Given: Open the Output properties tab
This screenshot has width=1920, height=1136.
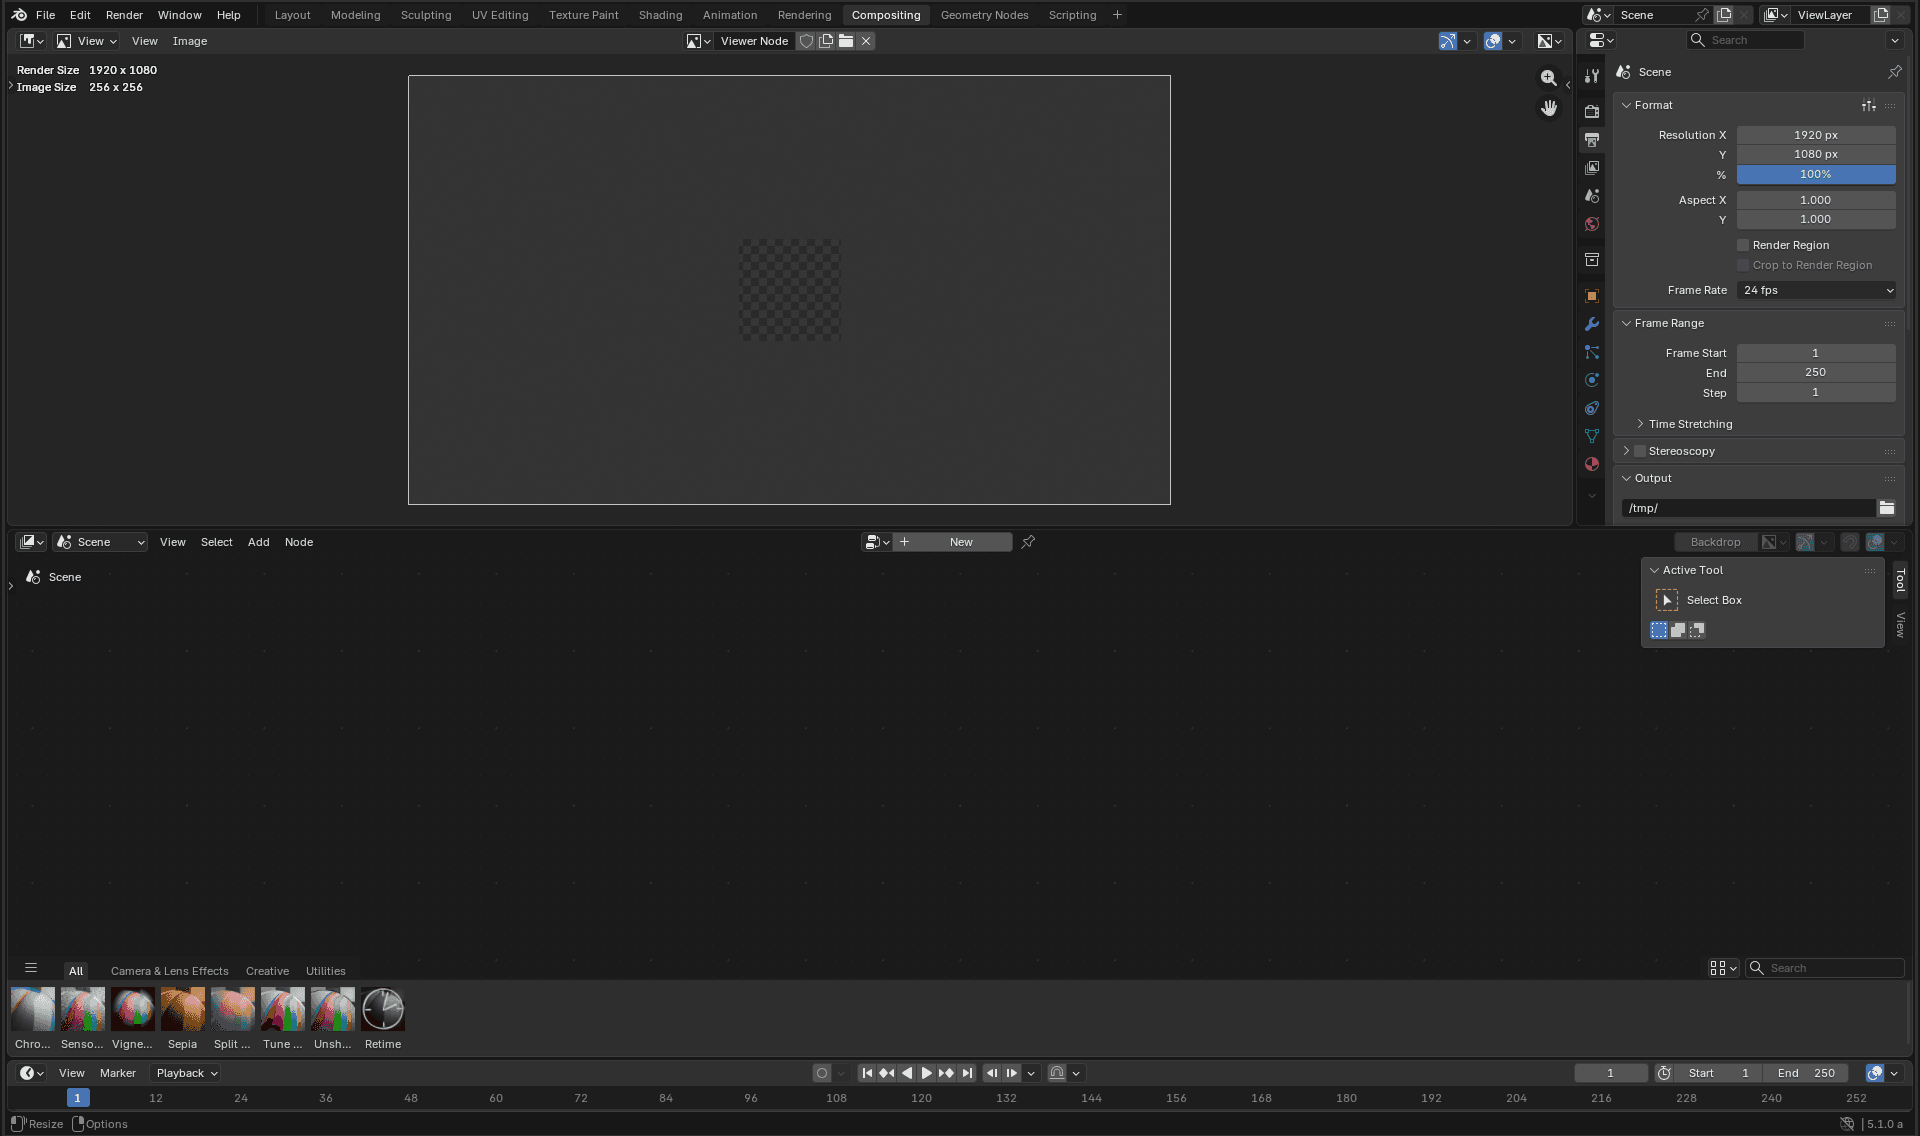Looking at the screenshot, I should tap(1591, 139).
